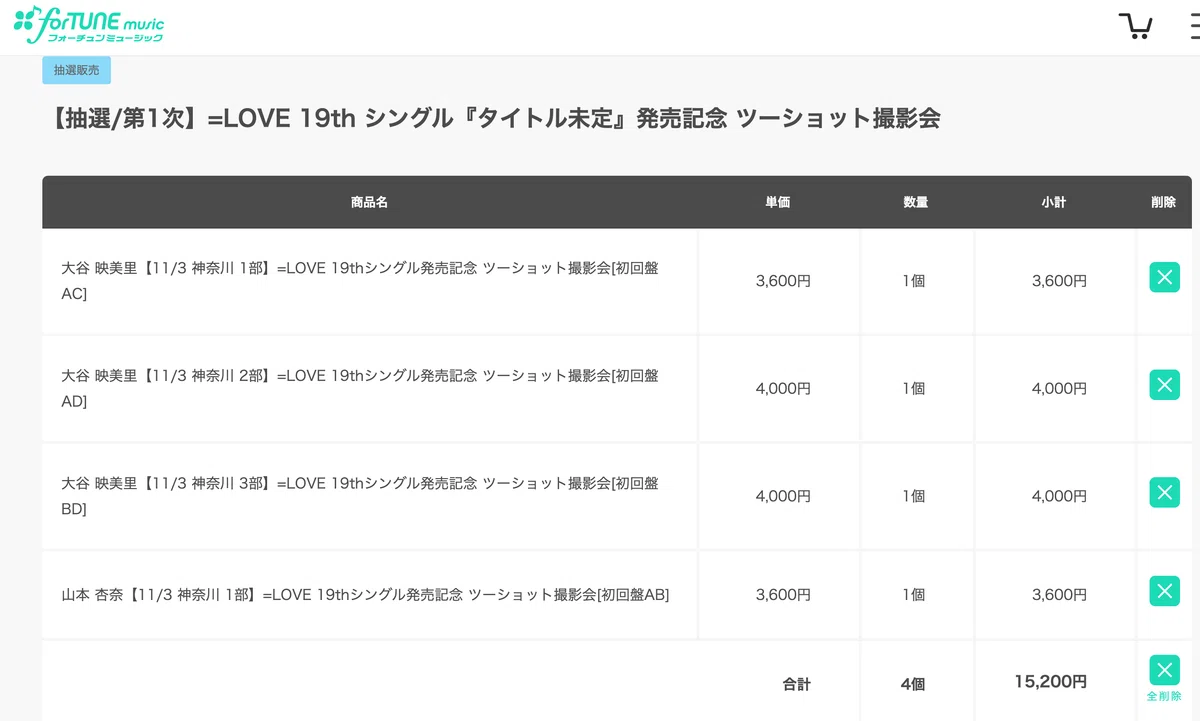Delete the 山本 杏奈 神奈川 1部 item
This screenshot has height=721, width=1200.
tap(1164, 591)
